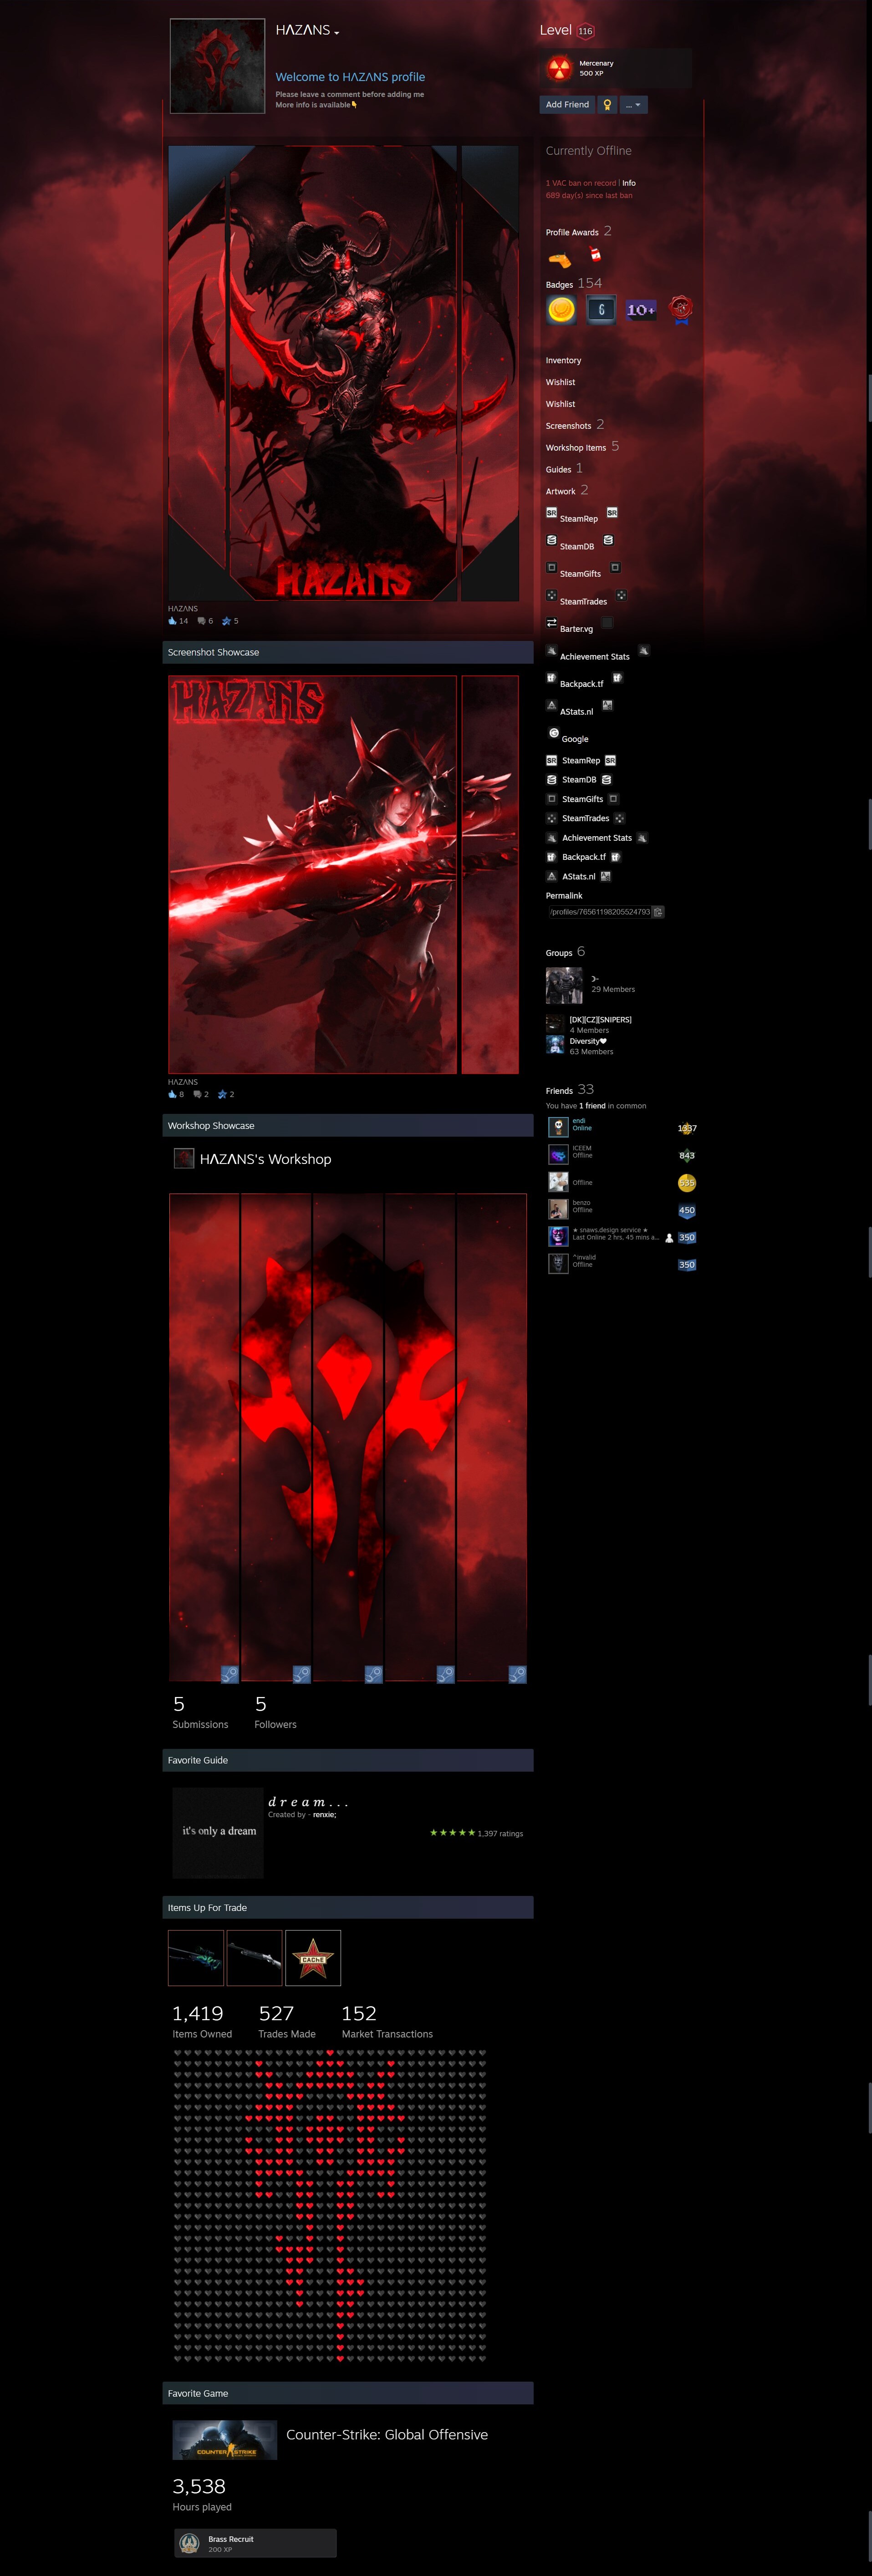The image size is (872, 2576).
Task: Click the '5 Submissions' workshop count
Action: 200,1712
